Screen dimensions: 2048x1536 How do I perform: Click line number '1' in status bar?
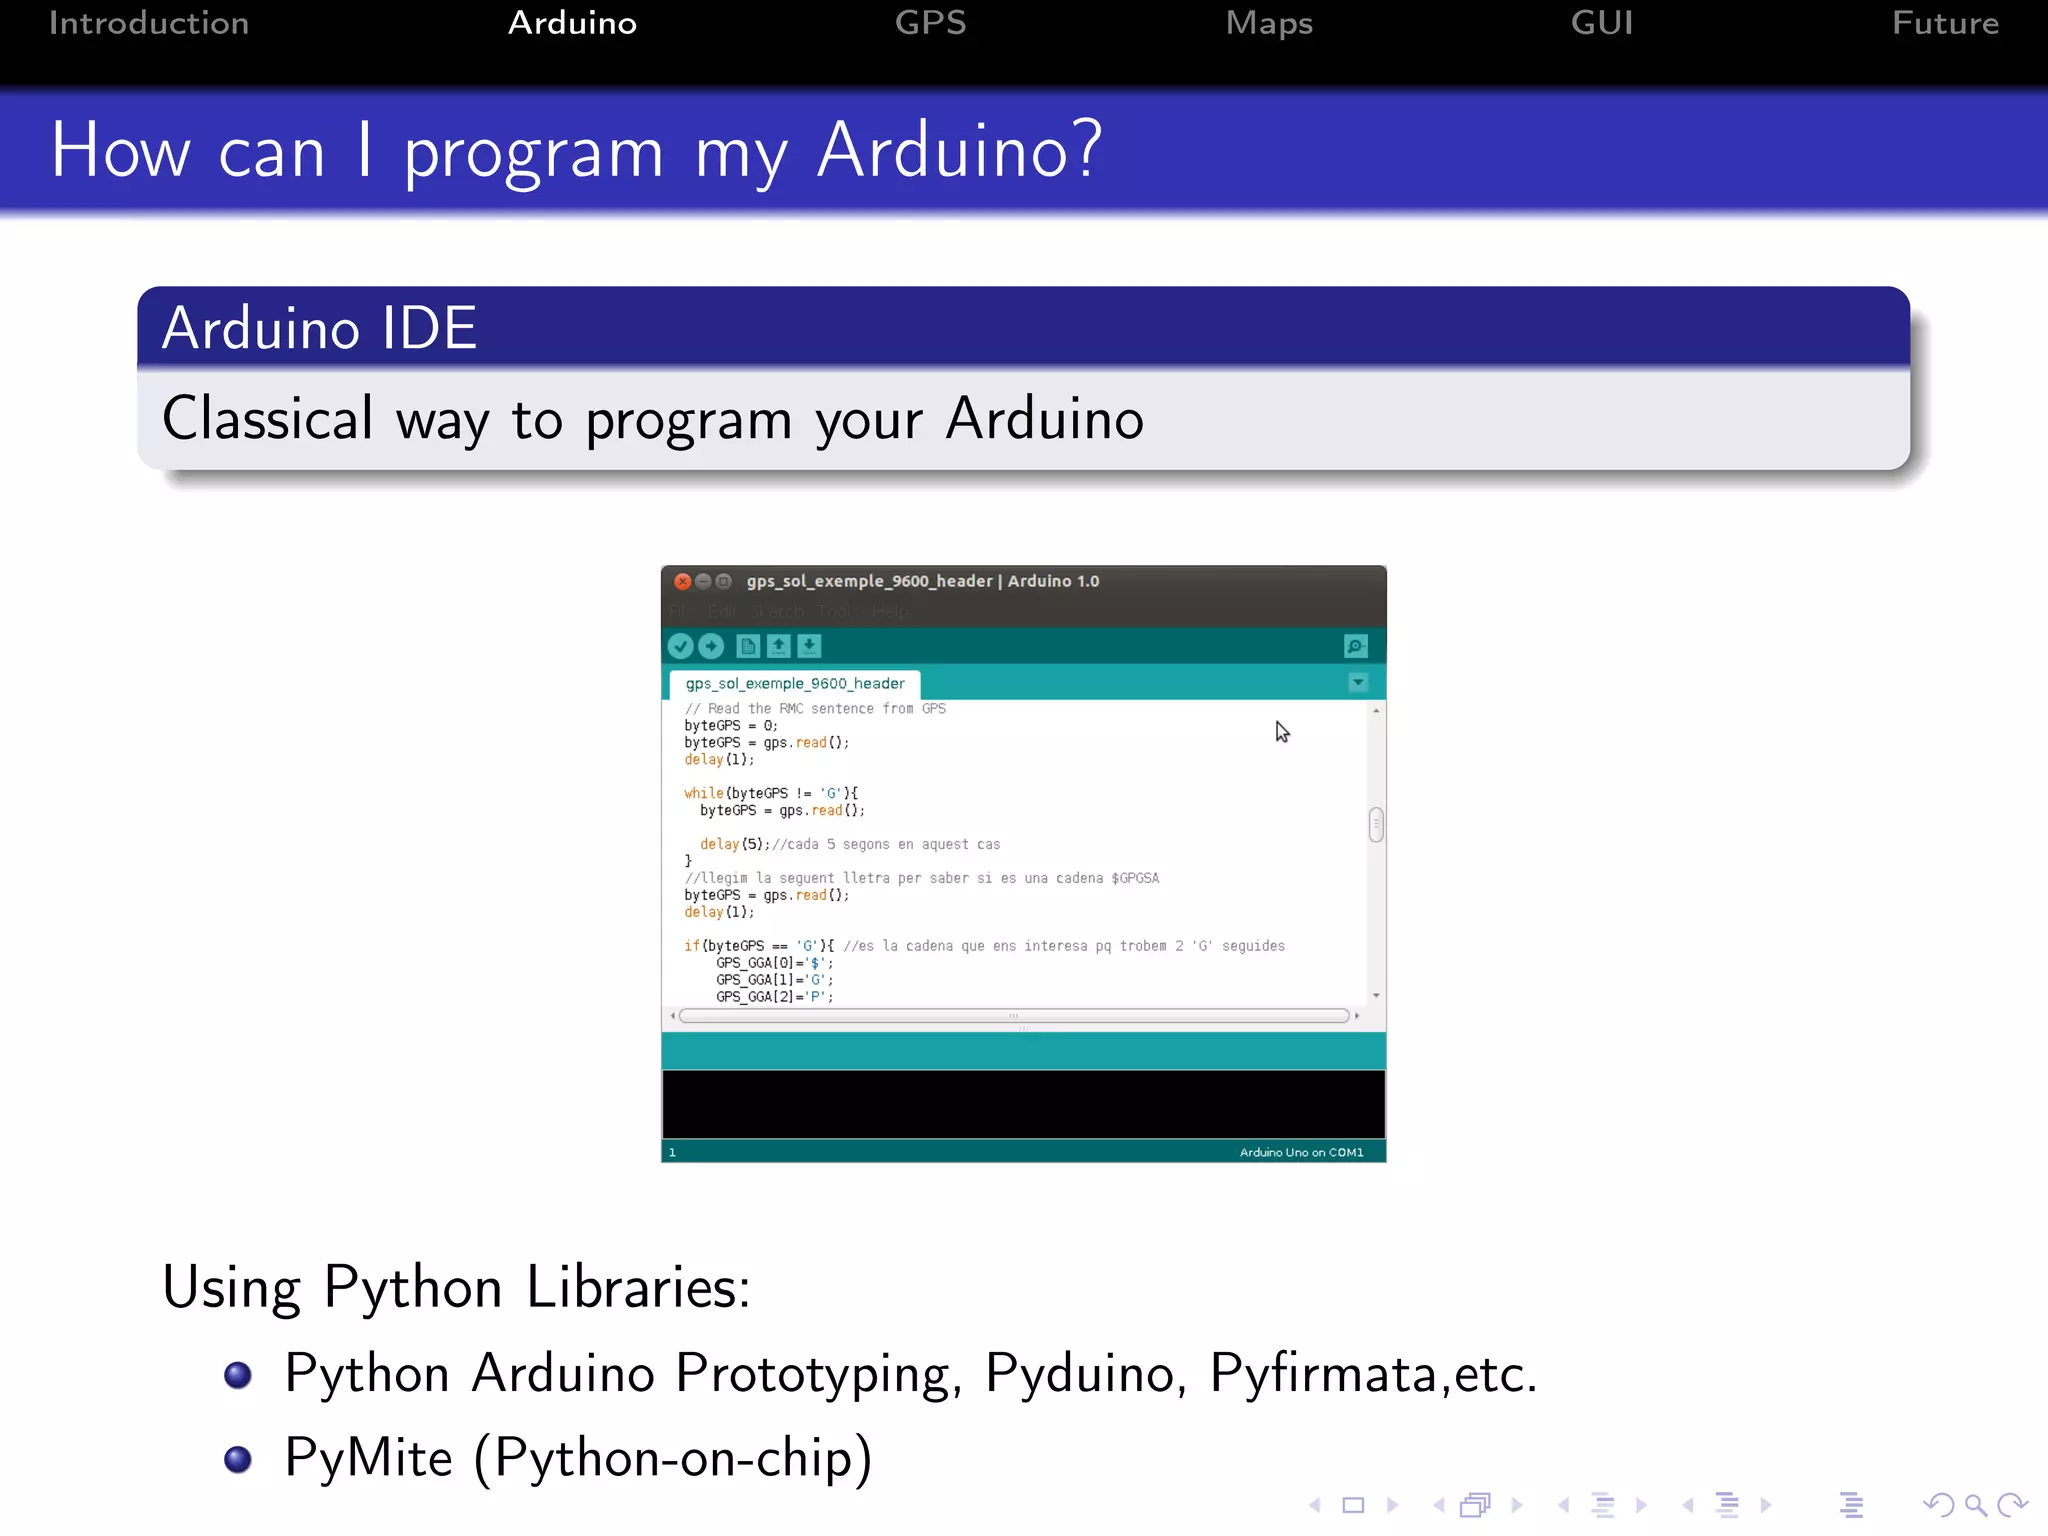[673, 1153]
